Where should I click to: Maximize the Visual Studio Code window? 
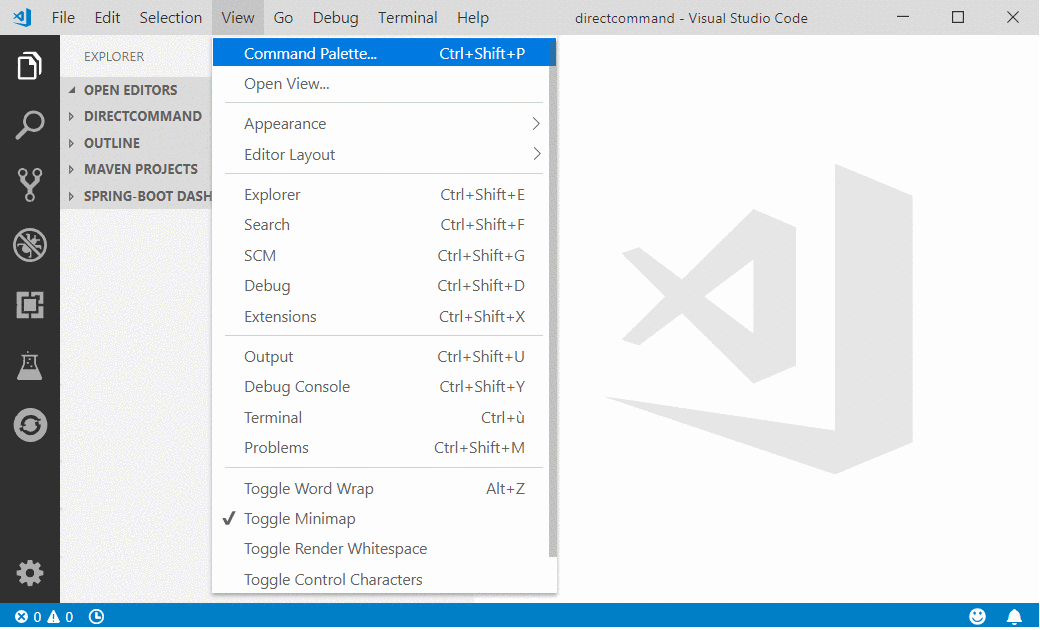958,17
